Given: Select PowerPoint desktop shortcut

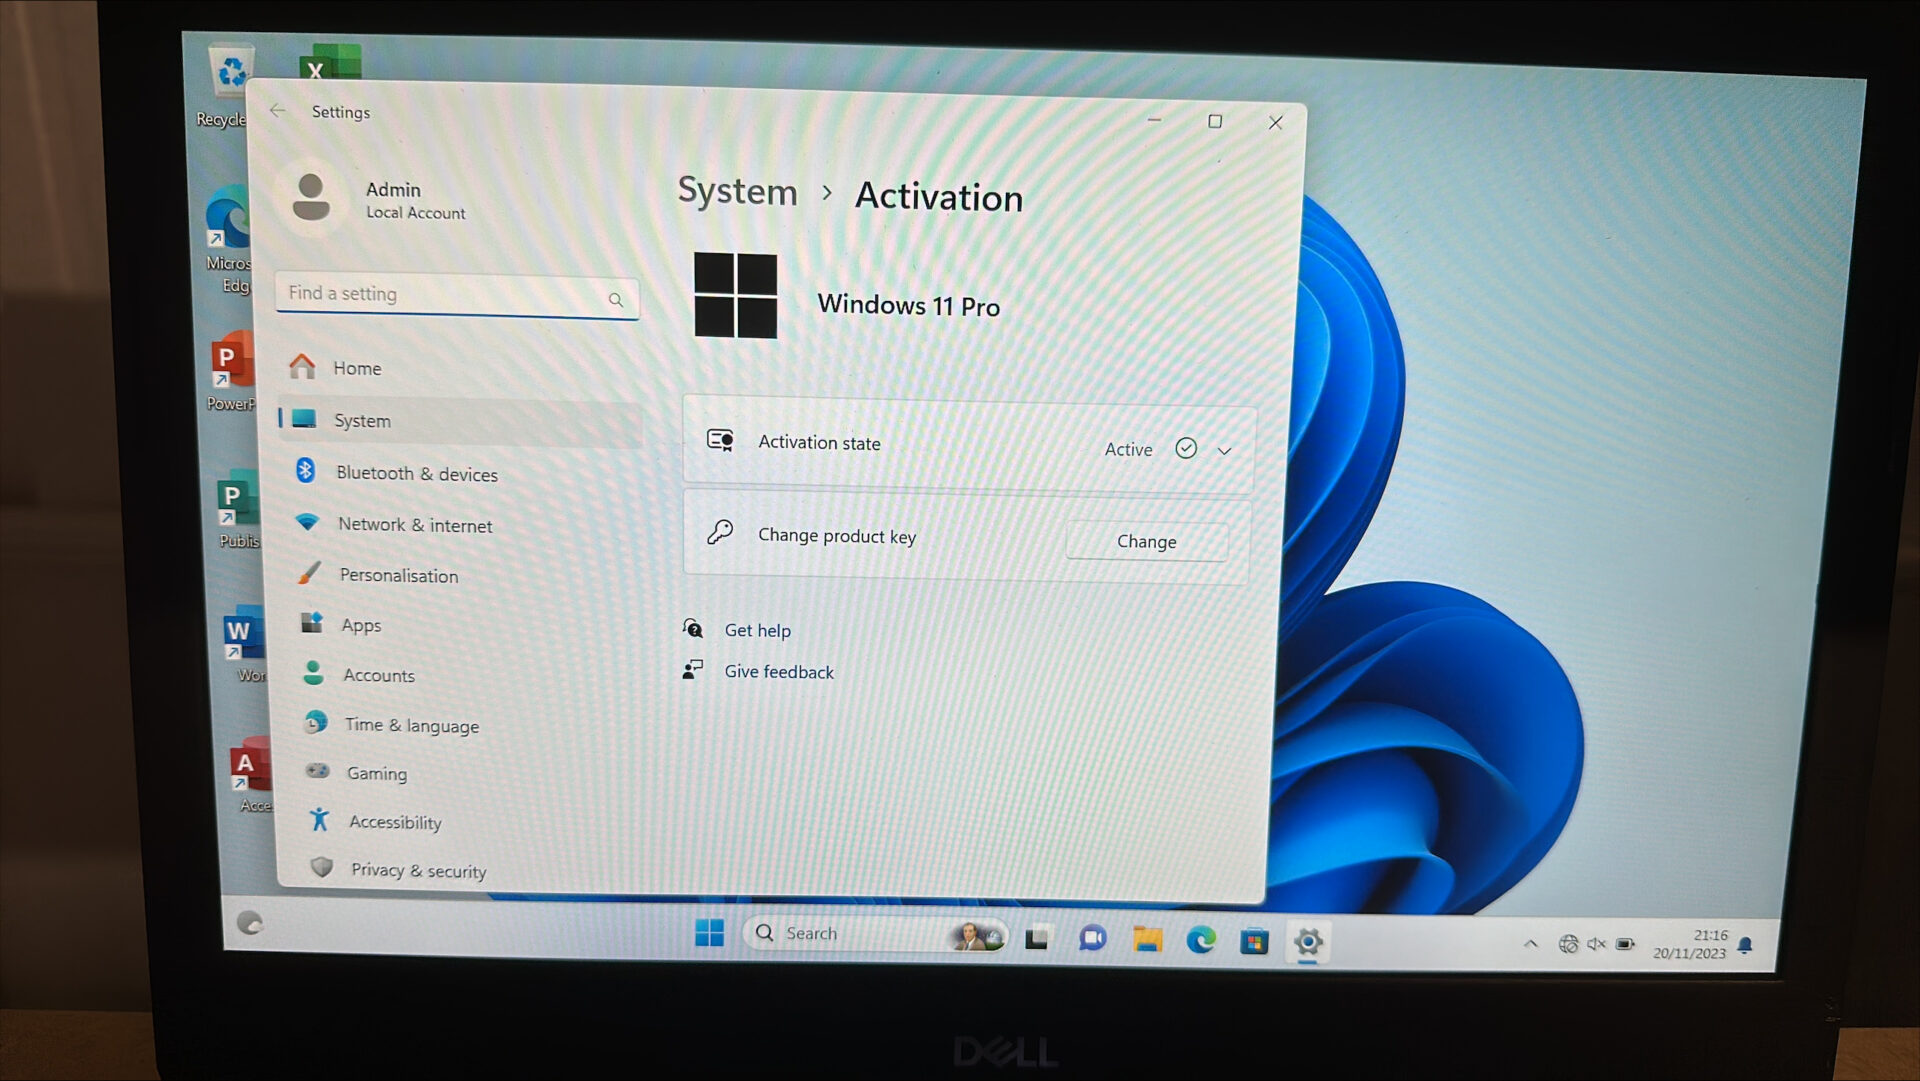Looking at the screenshot, I should (231, 372).
